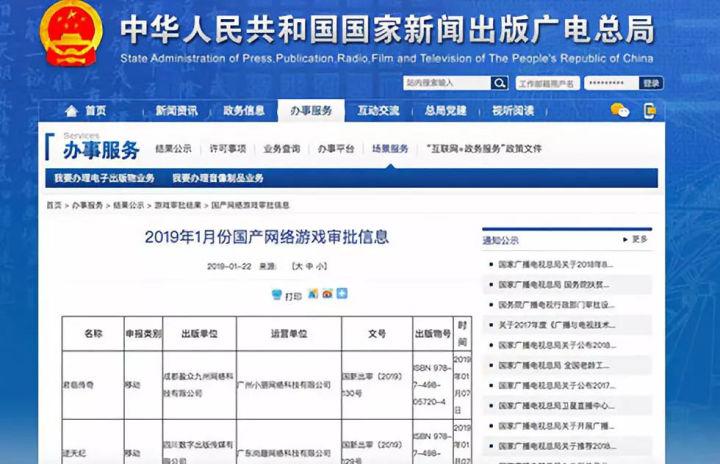Image resolution: width=720 pixels, height=464 pixels.
Task: Open "互联网+政务服务"政策文件 link
Action: click(484, 149)
